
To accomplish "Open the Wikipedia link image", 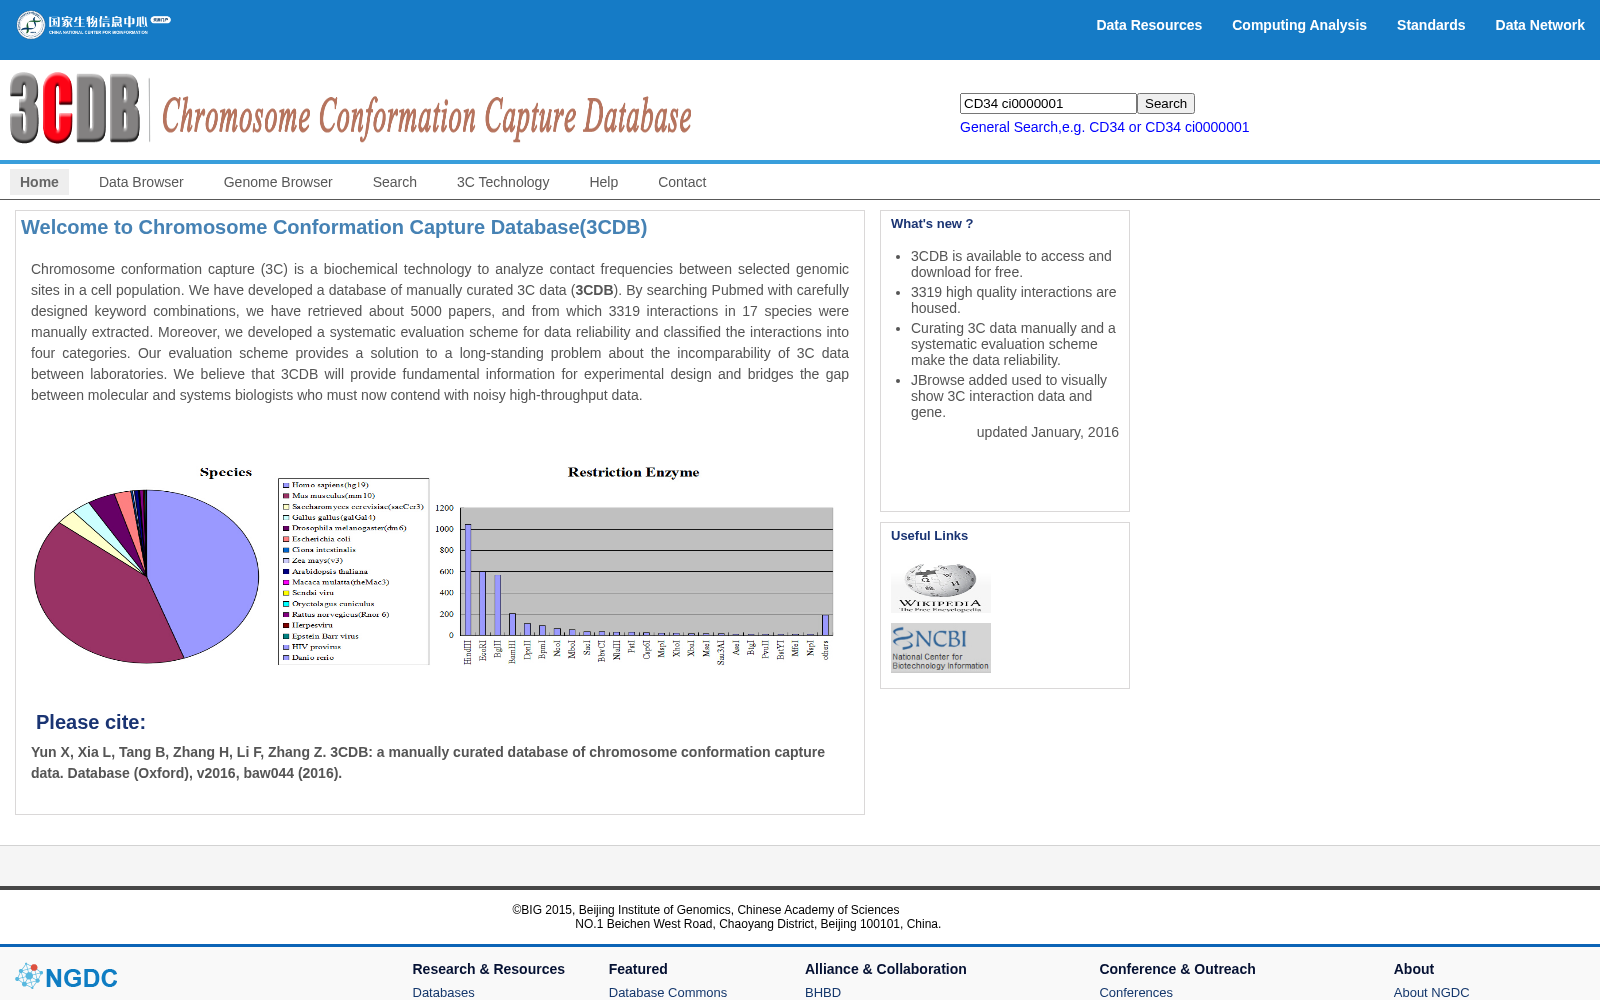I will click(941, 587).
